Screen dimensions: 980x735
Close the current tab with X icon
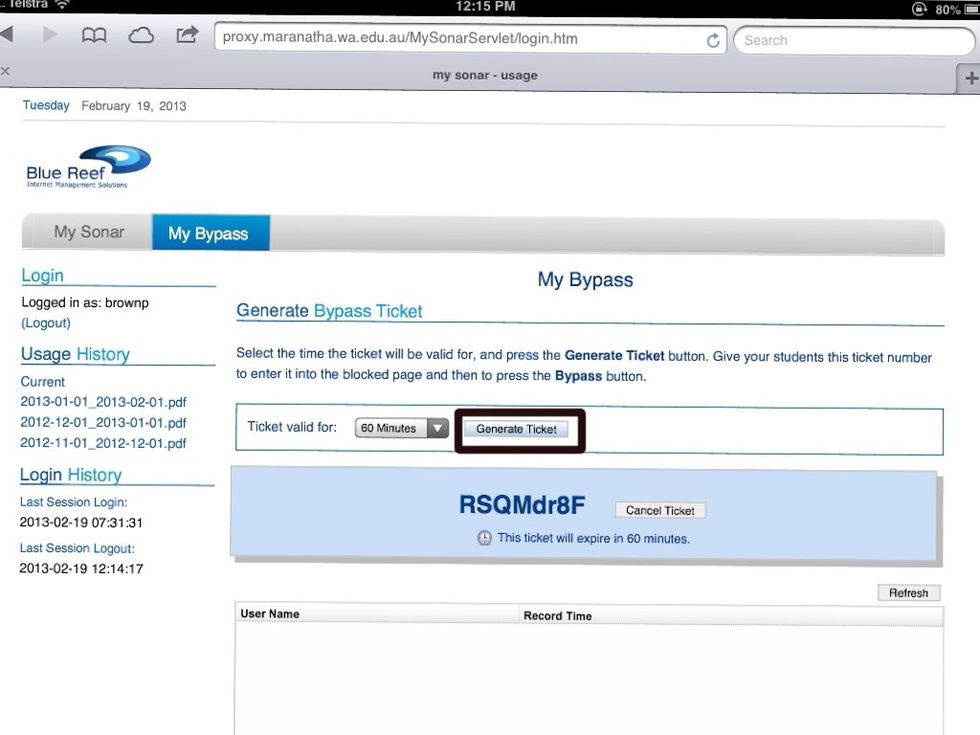[x=5, y=71]
